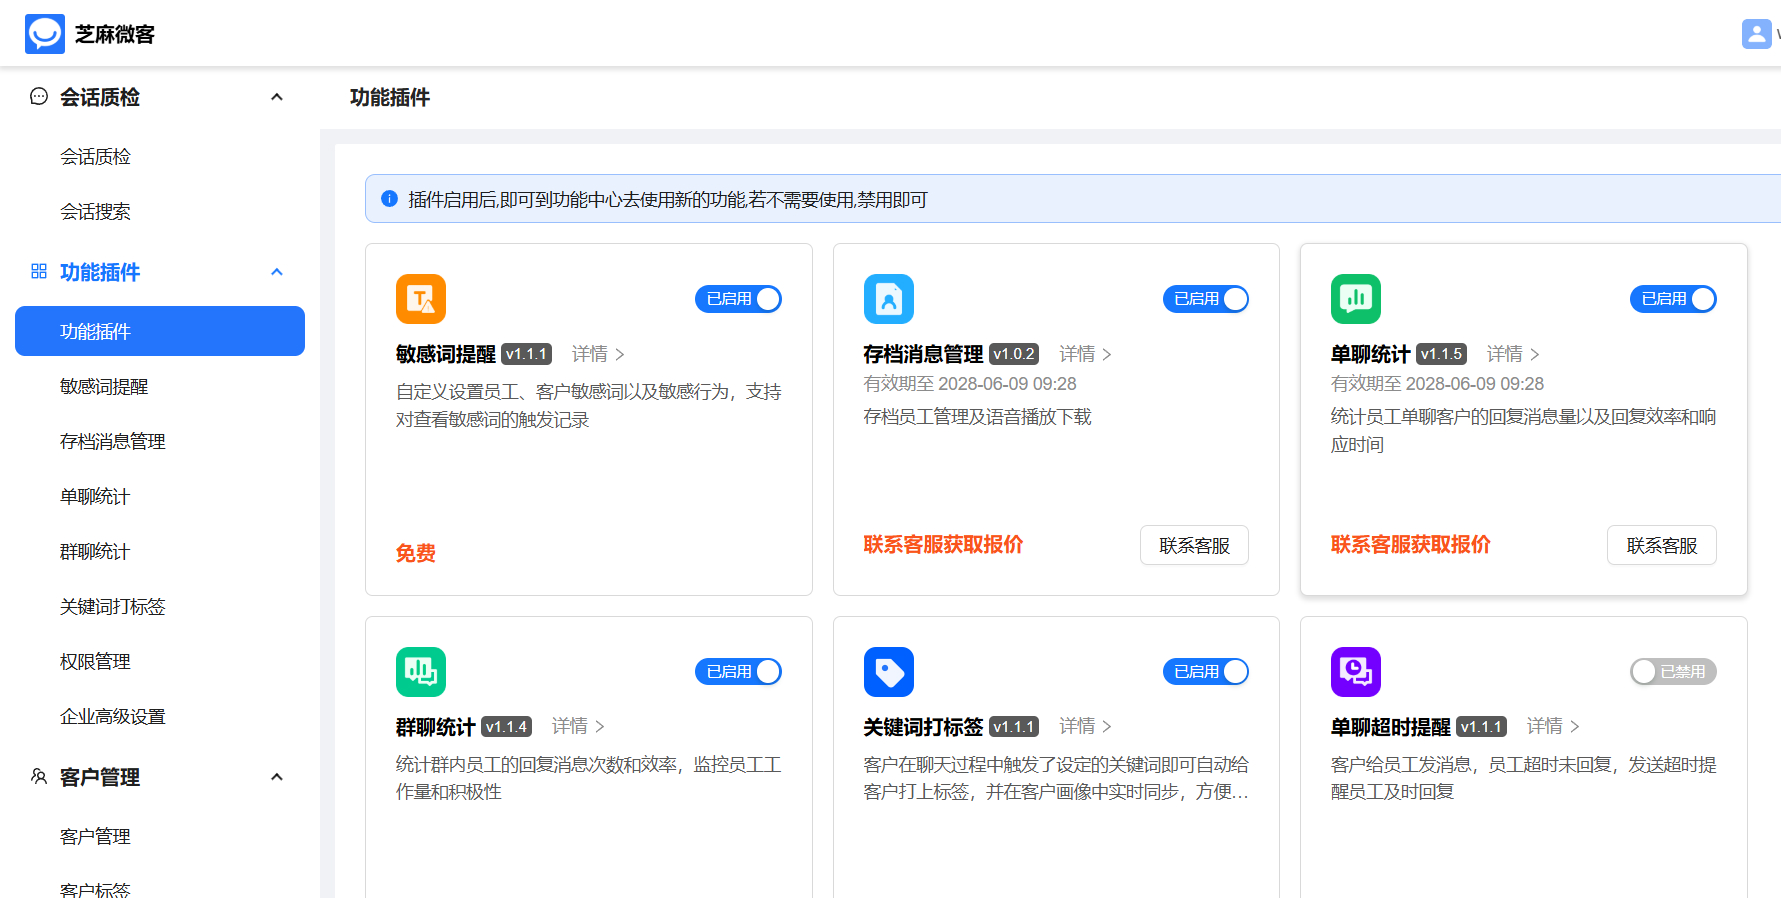This screenshot has height=898, width=1781.
Task: Click 联系客服获取报价 text on 单聊统计 card
Action: 1410,545
